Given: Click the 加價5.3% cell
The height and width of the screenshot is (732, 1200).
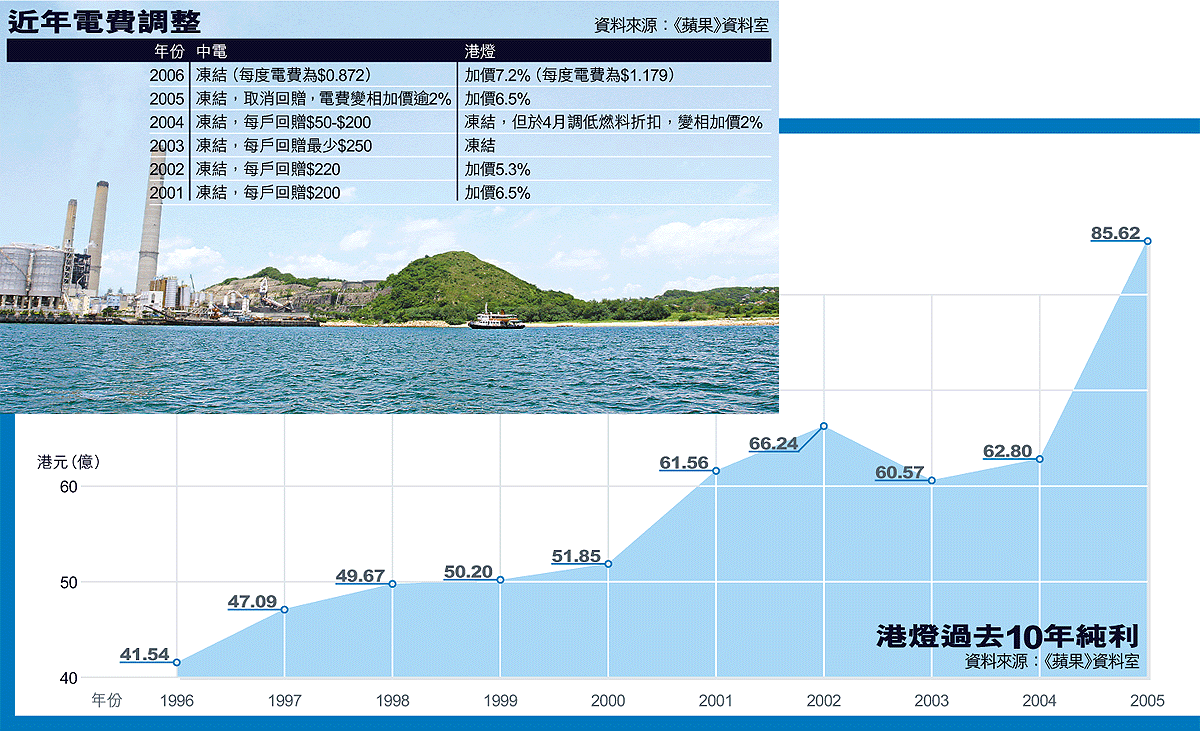Looking at the screenshot, I should 498,169.
